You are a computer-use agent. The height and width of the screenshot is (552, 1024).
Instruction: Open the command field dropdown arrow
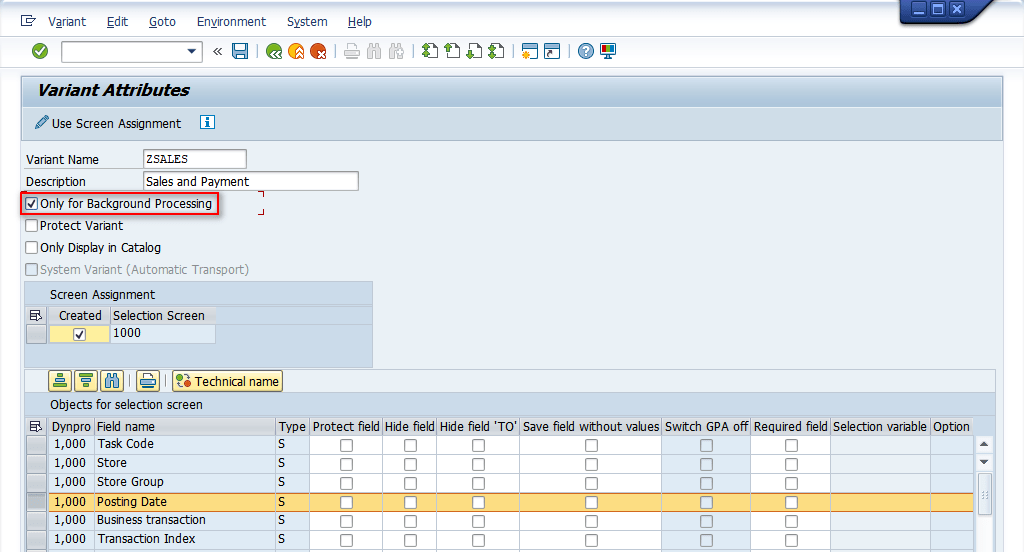point(193,51)
